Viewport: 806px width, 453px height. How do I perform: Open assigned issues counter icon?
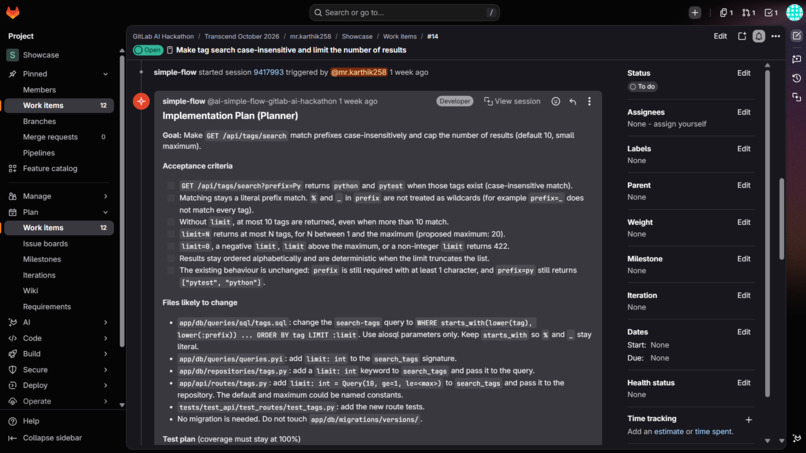[x=726, y=13]
